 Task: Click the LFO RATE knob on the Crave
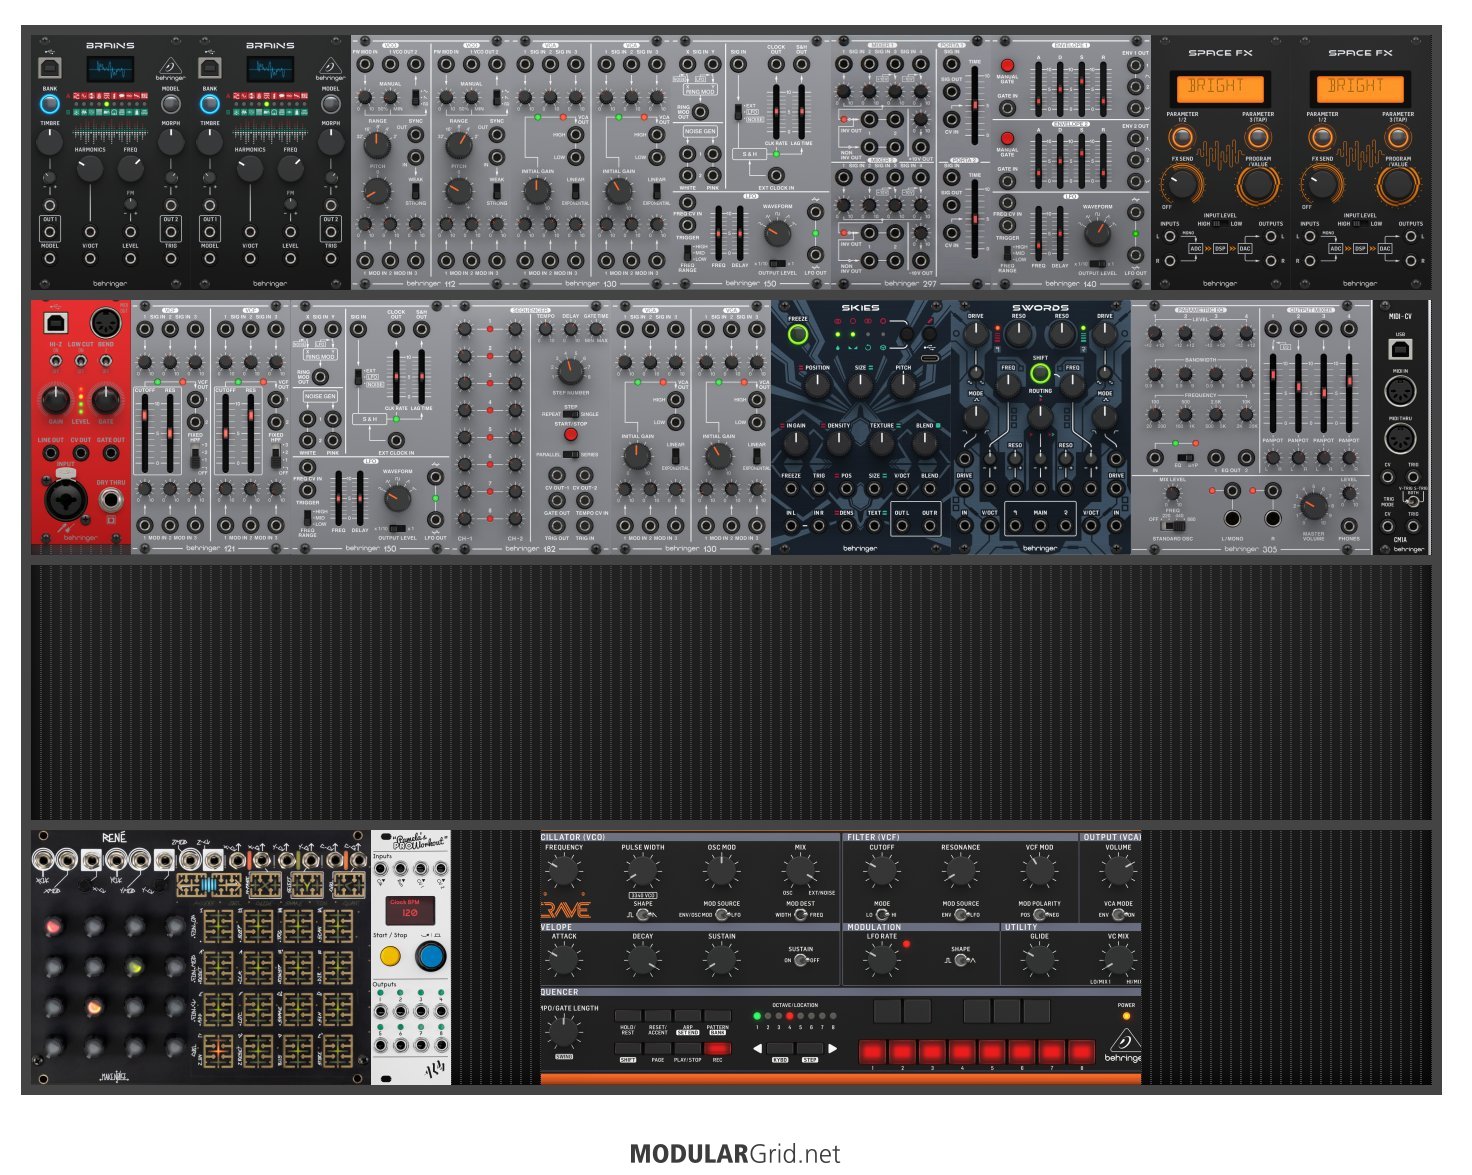(882, 961)
